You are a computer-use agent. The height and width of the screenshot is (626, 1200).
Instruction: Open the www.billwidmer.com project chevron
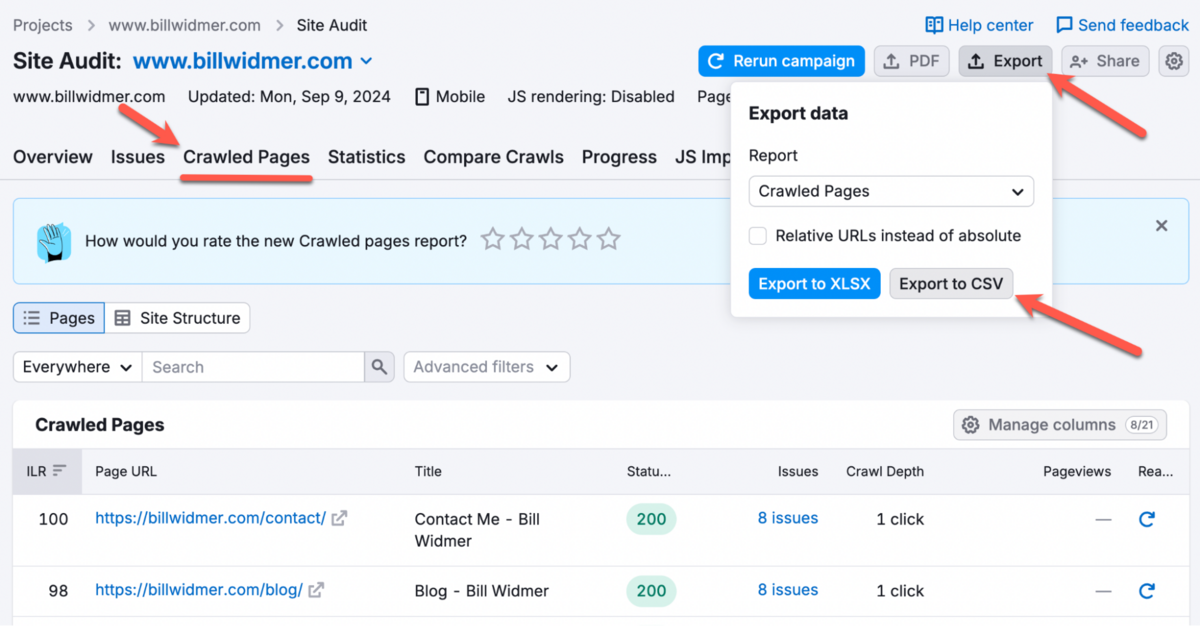click(366, 61)
